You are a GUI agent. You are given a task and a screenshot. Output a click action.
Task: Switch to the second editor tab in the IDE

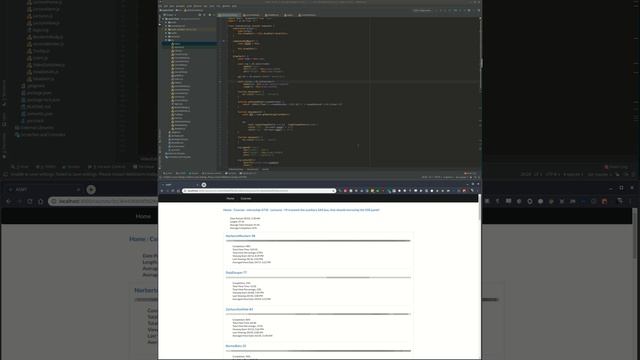(251, 15)
